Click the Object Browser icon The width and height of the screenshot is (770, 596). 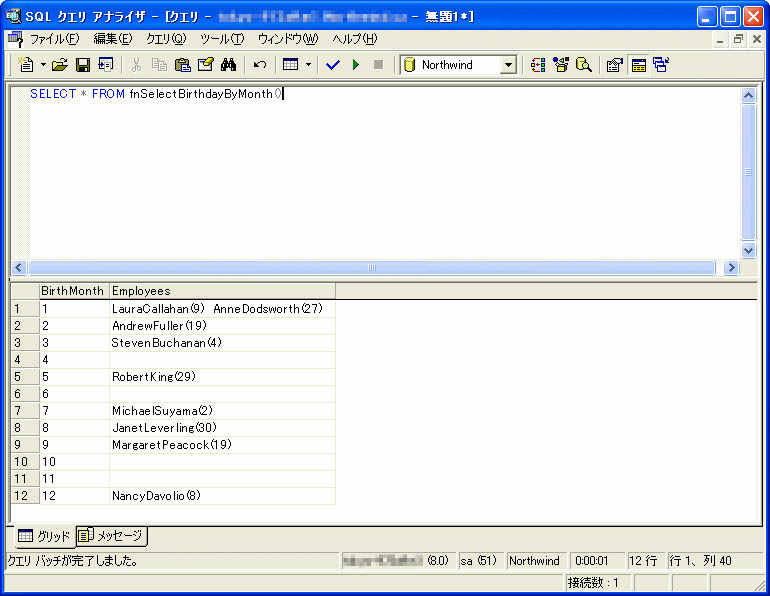(561, 65)
